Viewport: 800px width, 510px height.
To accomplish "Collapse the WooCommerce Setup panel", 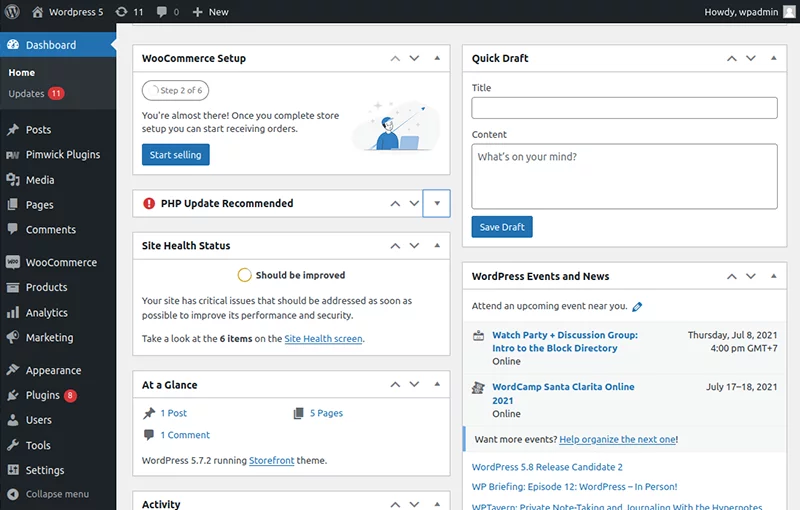I will point(437,58).
